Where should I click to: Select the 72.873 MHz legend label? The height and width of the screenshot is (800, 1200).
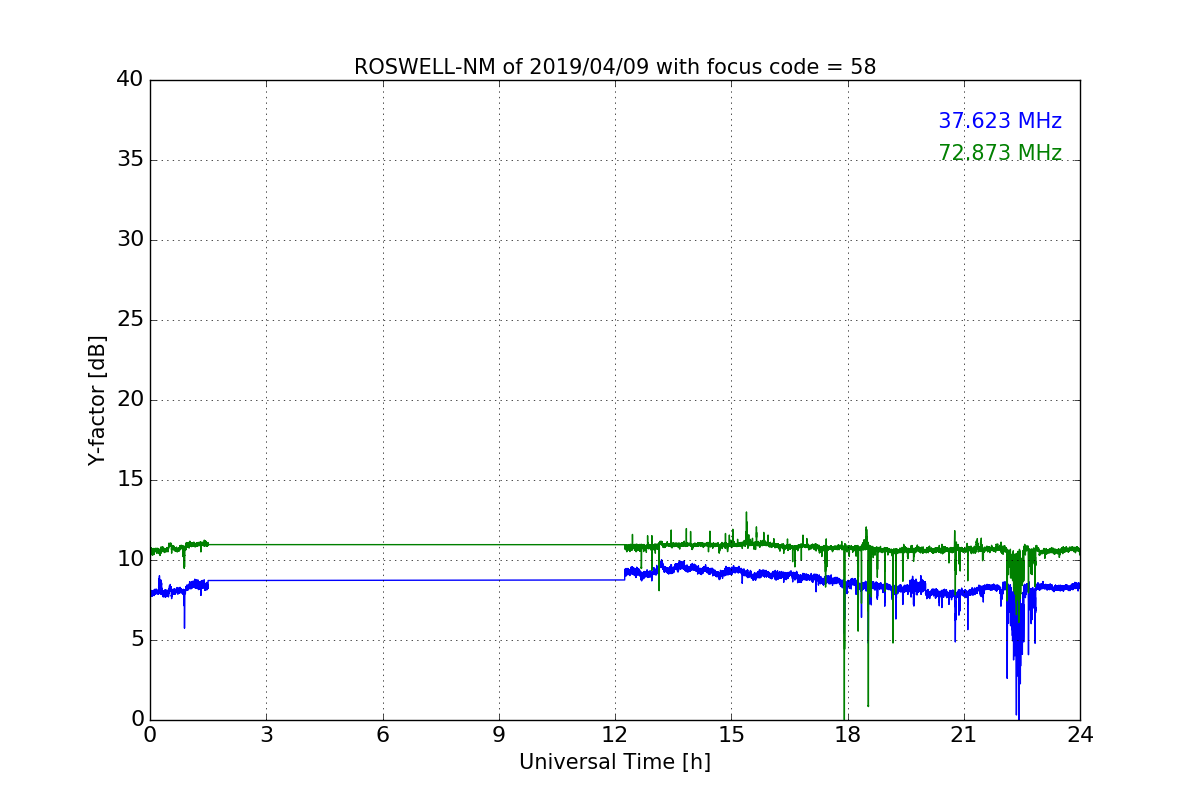click(1000, 153)
